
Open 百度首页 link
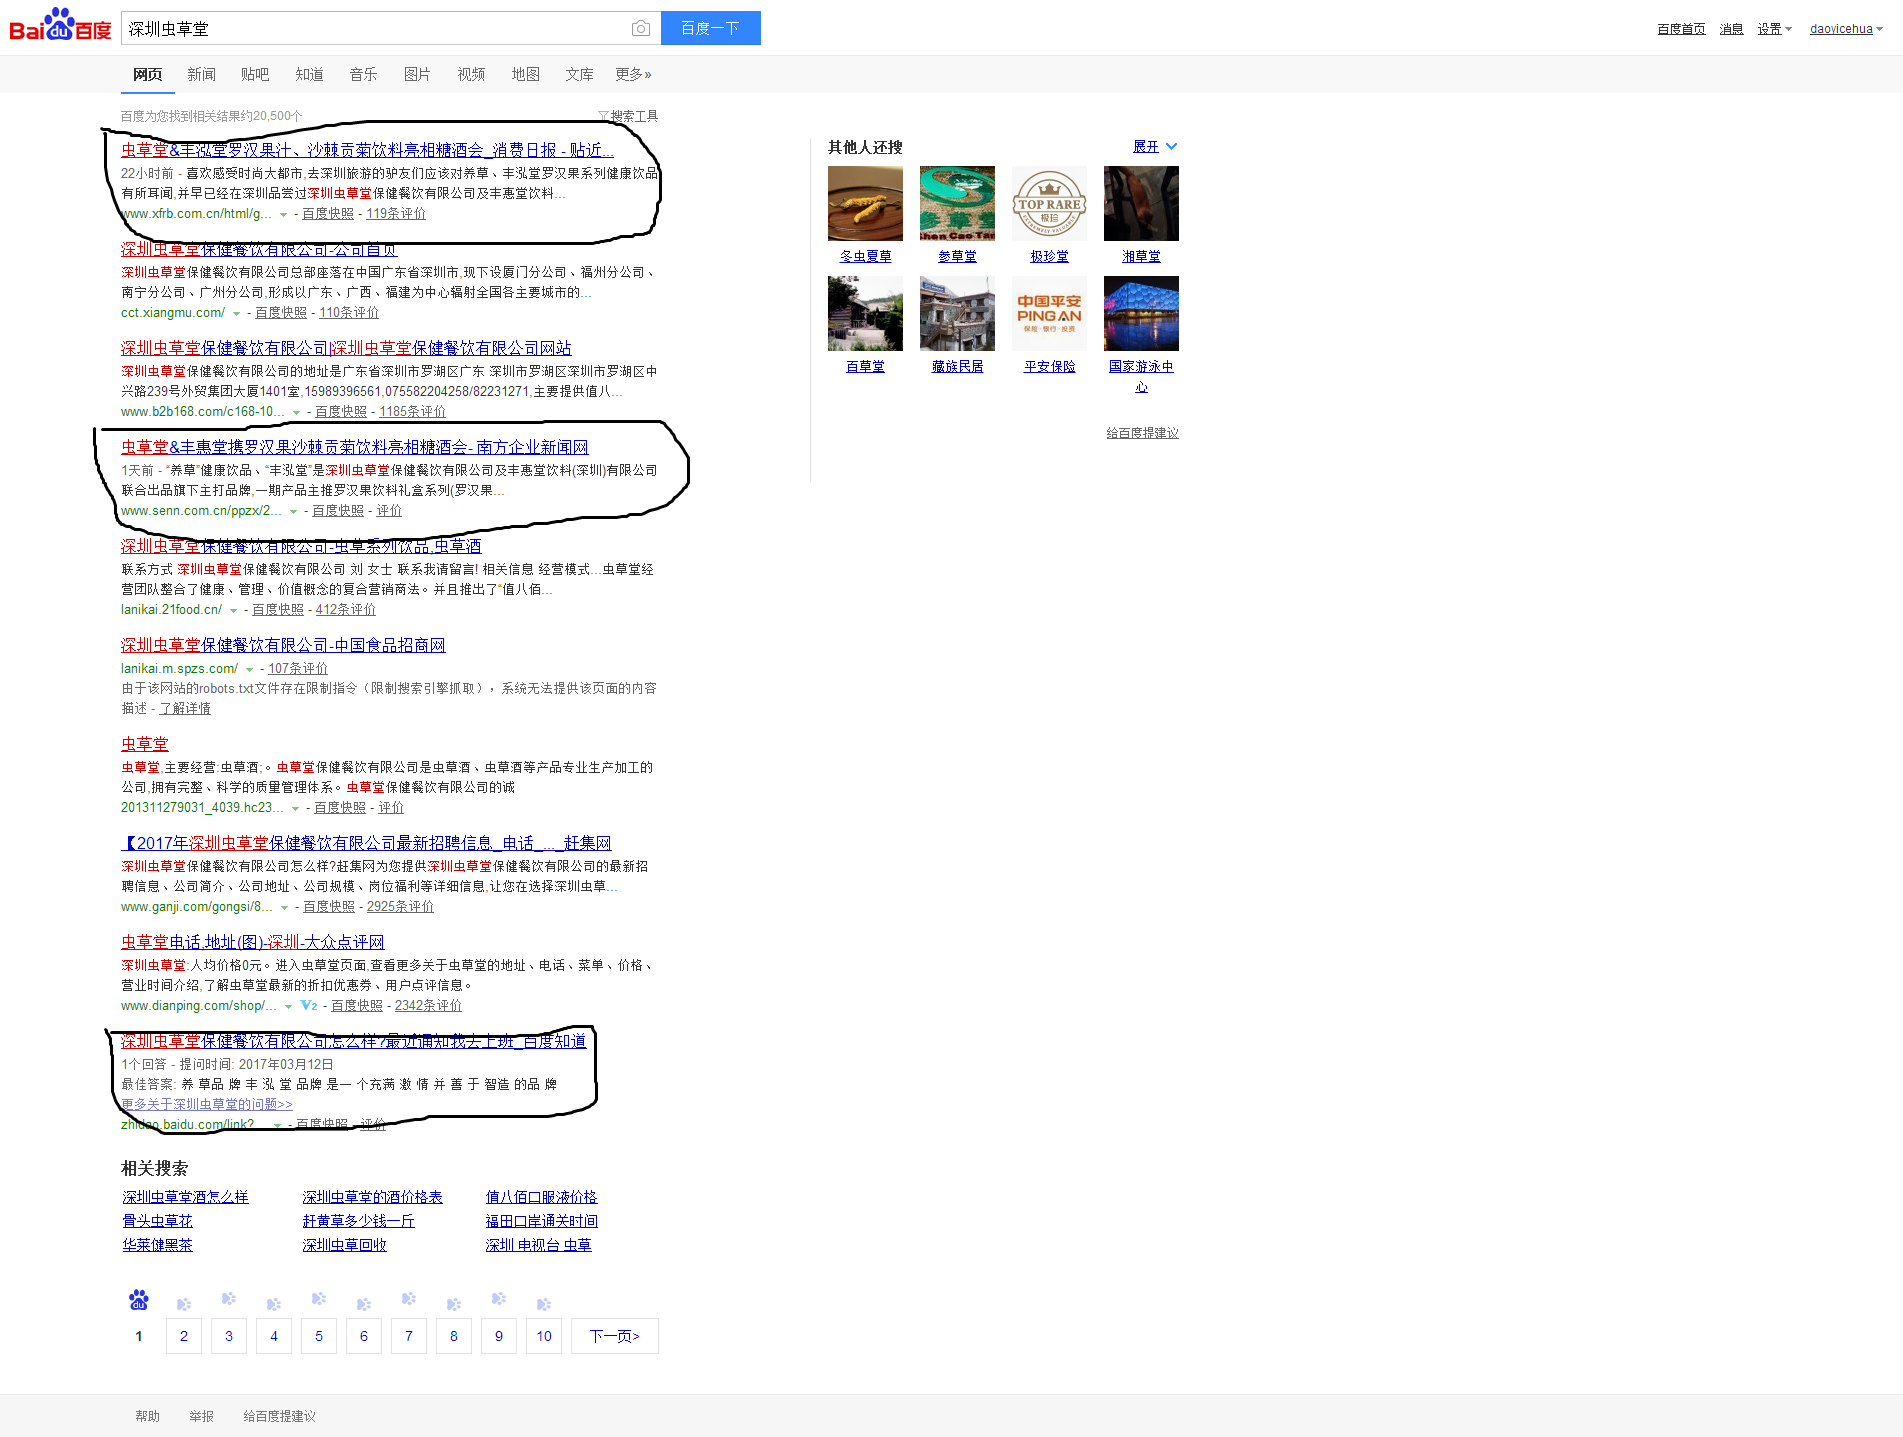[1681, 29]
